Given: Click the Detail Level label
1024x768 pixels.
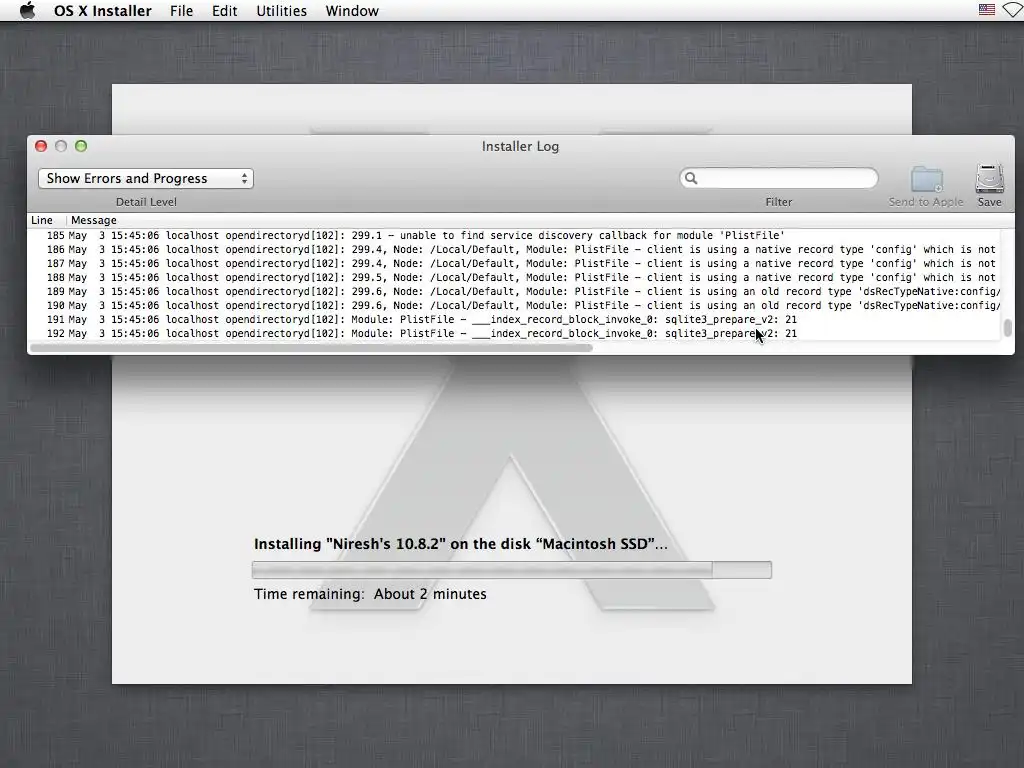Looking at the screenshot, I should pyautogui.click(x=146, y=202).
